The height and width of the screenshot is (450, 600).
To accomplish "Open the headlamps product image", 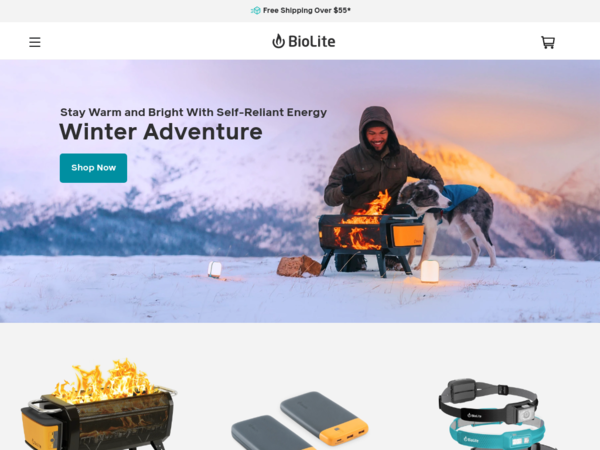I will point(492,414).
